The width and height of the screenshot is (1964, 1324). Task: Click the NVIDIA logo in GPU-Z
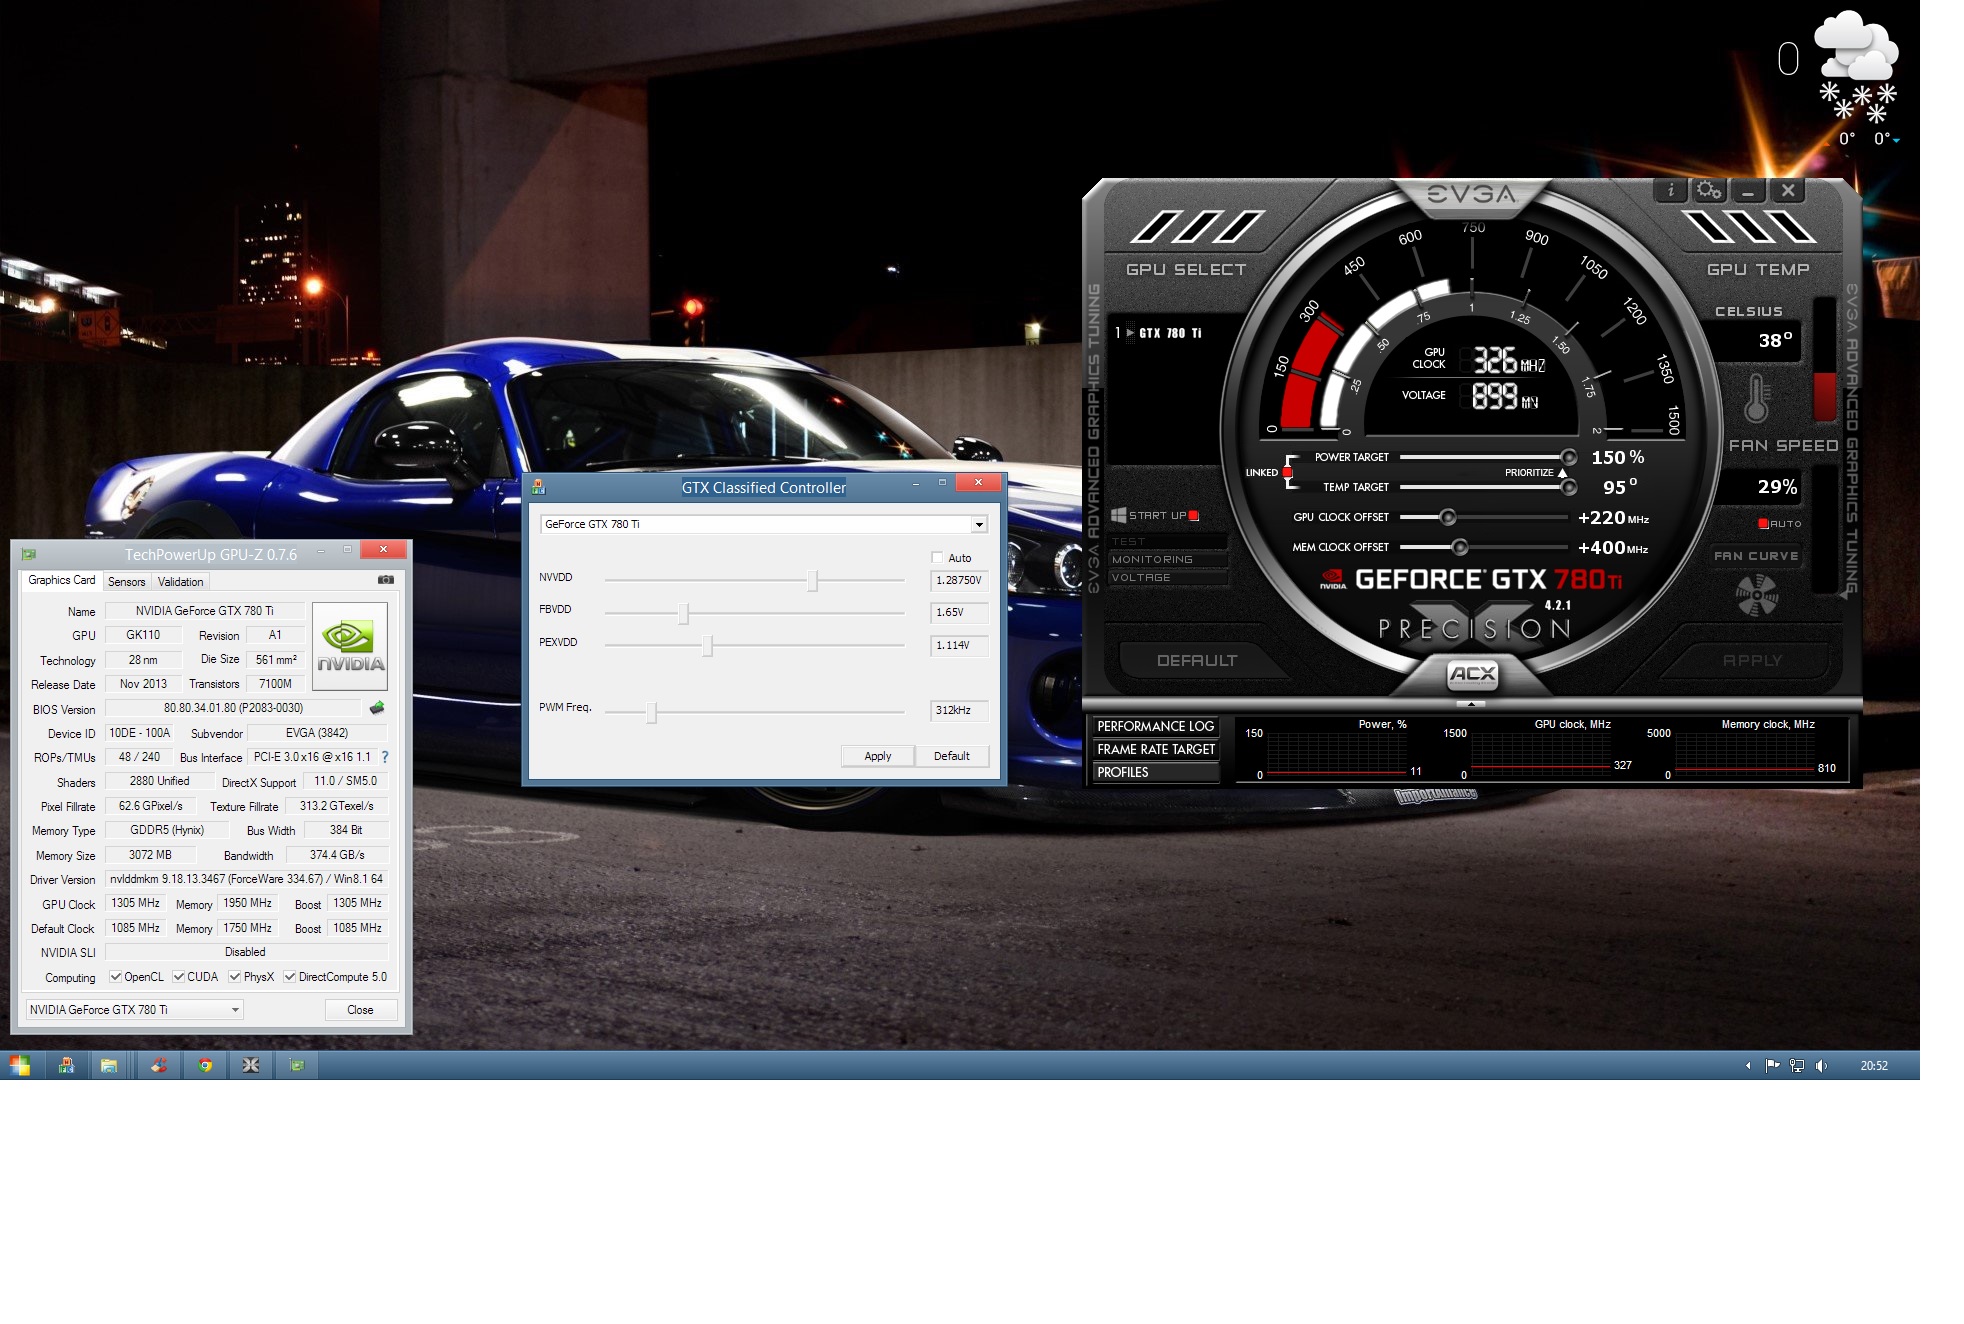(x=350, y=646)
